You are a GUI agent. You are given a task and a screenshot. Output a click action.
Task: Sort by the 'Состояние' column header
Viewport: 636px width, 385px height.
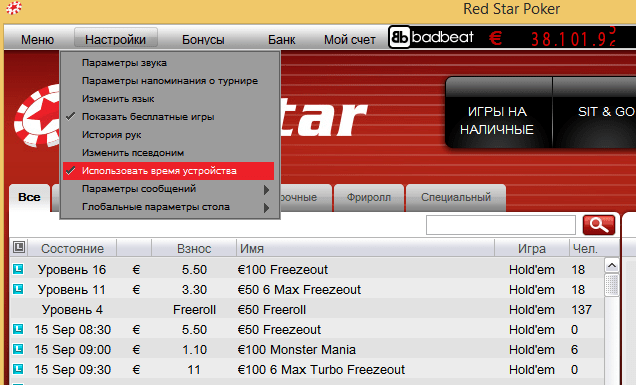coord(72,248)
